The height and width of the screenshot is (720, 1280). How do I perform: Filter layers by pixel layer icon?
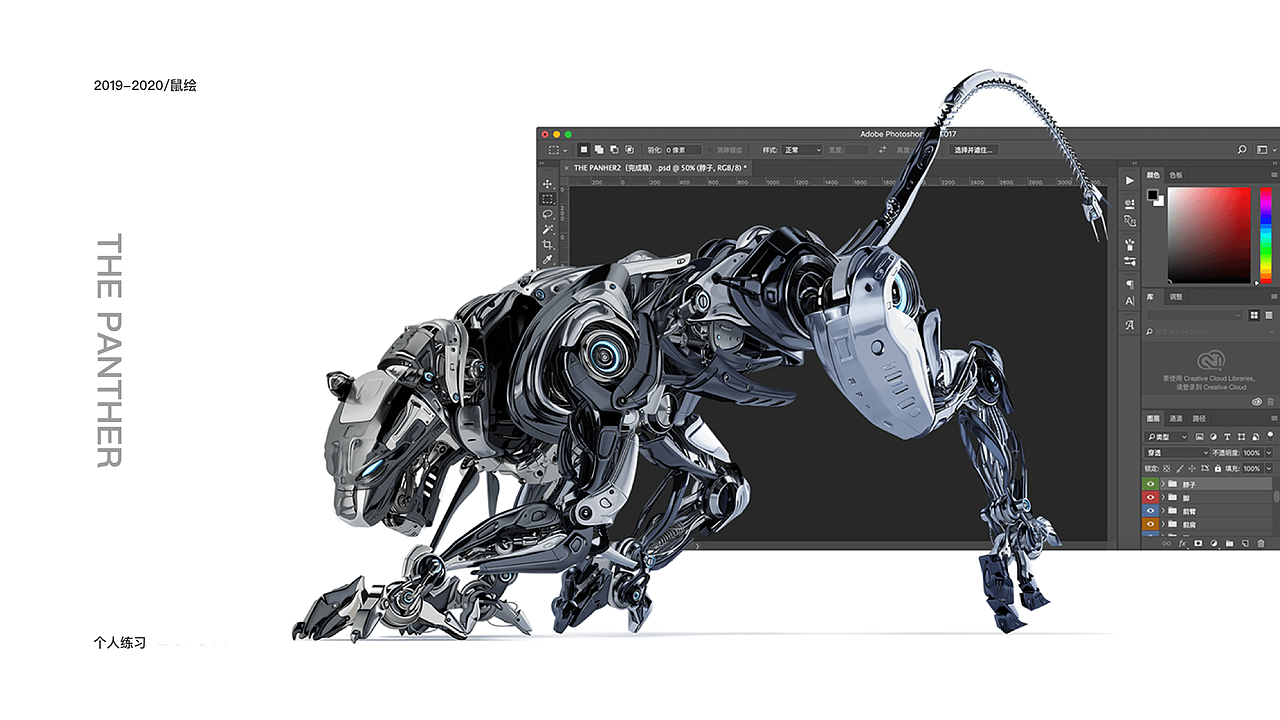(x=1200, y=437)
